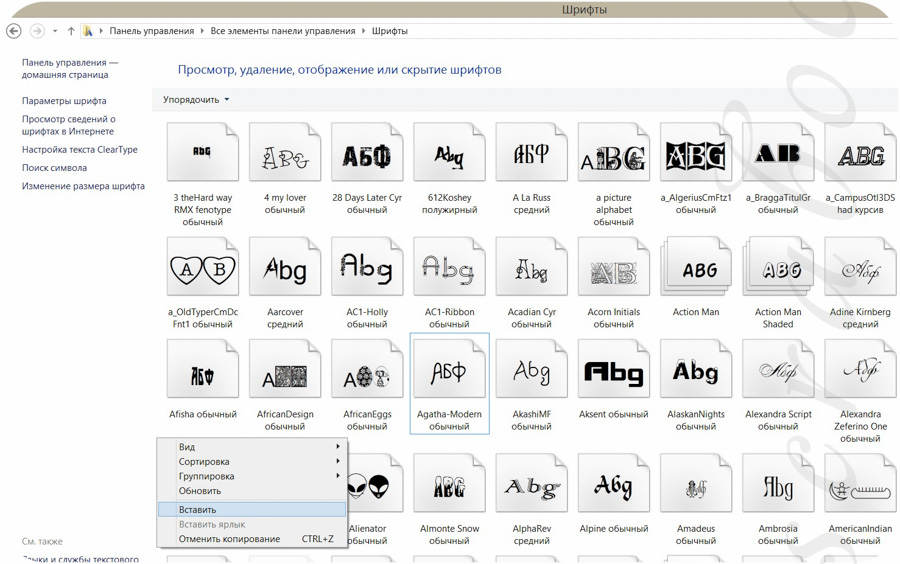Select the 3 theHard way RMX fenotype font icon
Screen dimensions: 900x564
point(203,152)
